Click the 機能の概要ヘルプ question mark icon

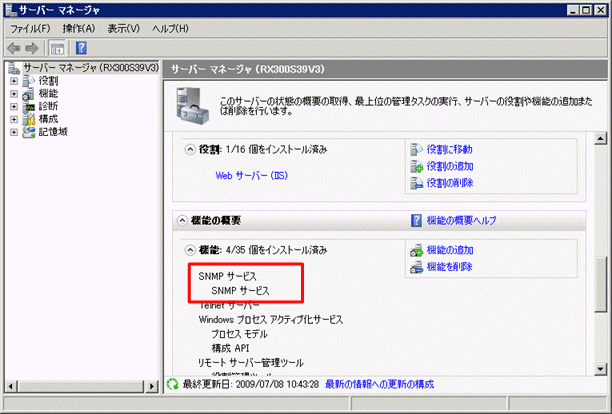416,220
